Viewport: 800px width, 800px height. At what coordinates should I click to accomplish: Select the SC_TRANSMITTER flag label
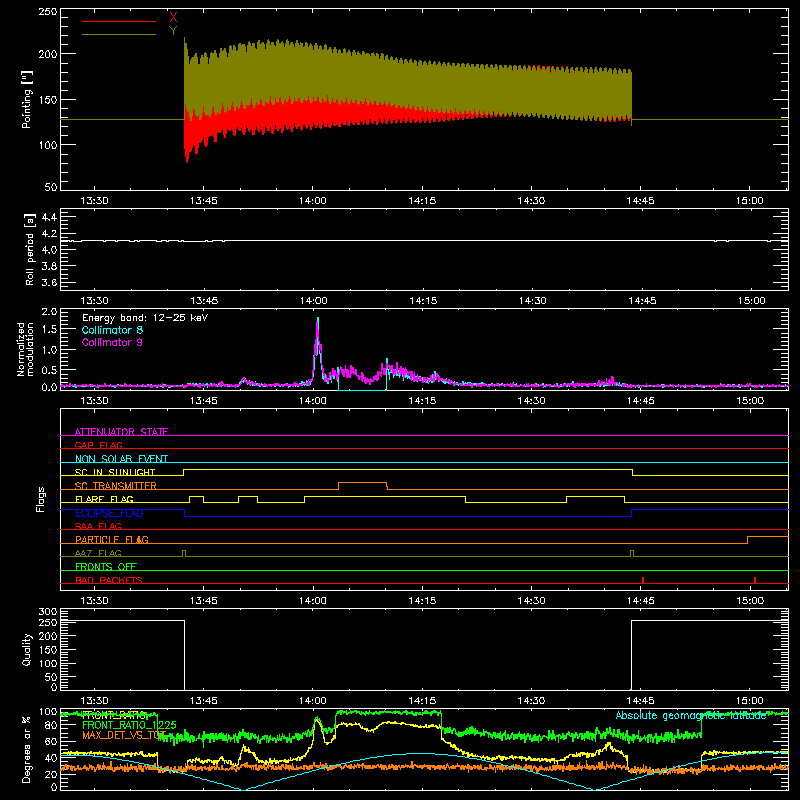tap(116, 485)
